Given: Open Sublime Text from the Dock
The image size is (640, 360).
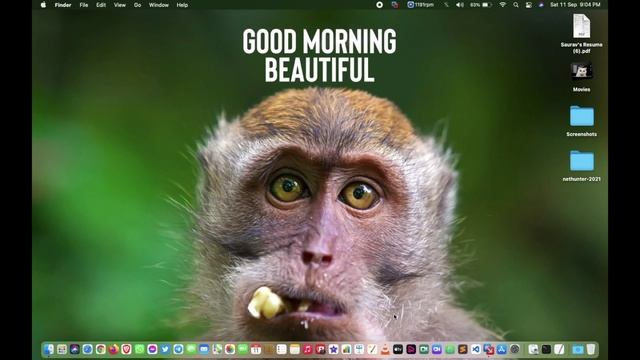Looking at the screenshot, I should (x=462, y=349).
